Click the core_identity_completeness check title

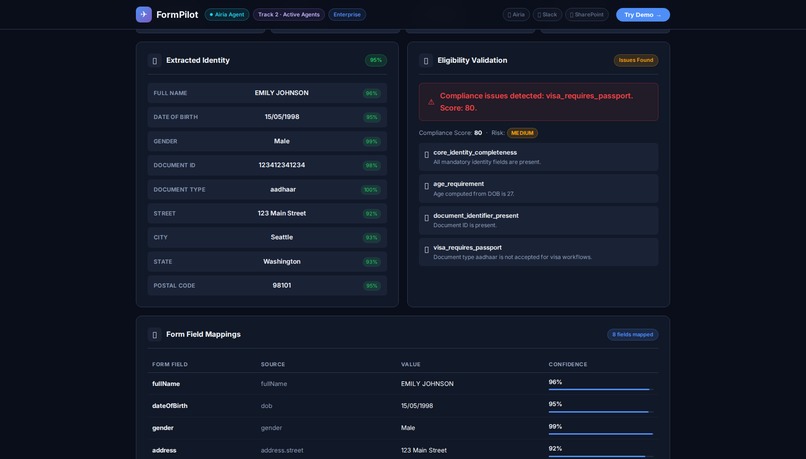click(475, 153)
